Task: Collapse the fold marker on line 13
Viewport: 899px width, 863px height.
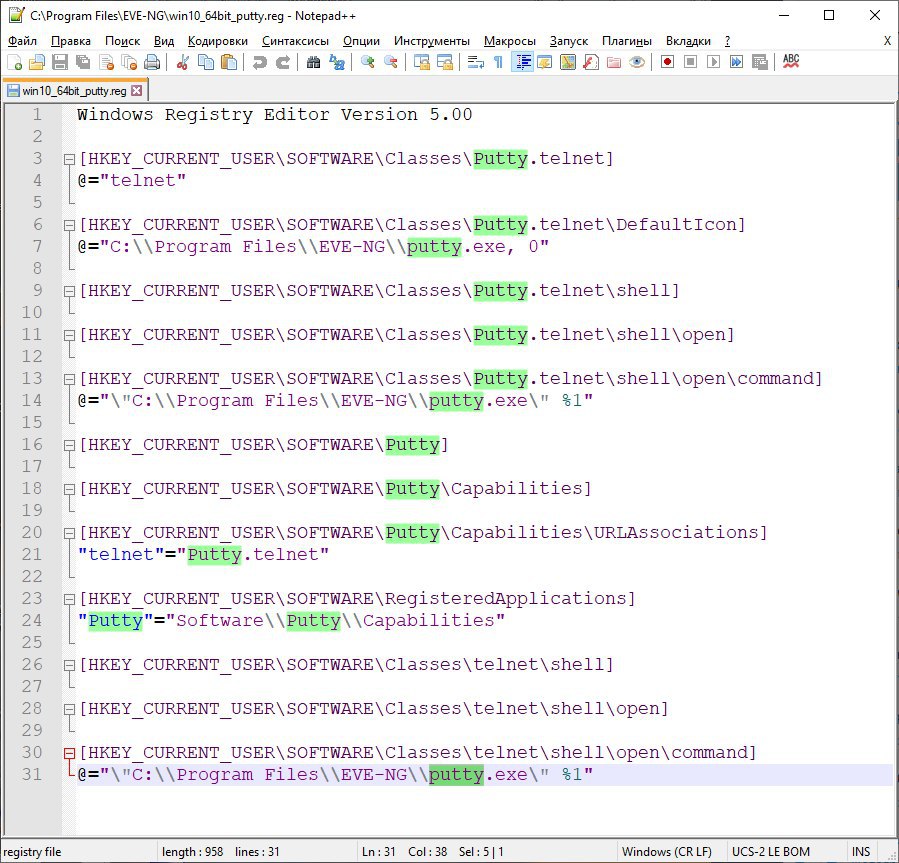Action: click(69, 379)
